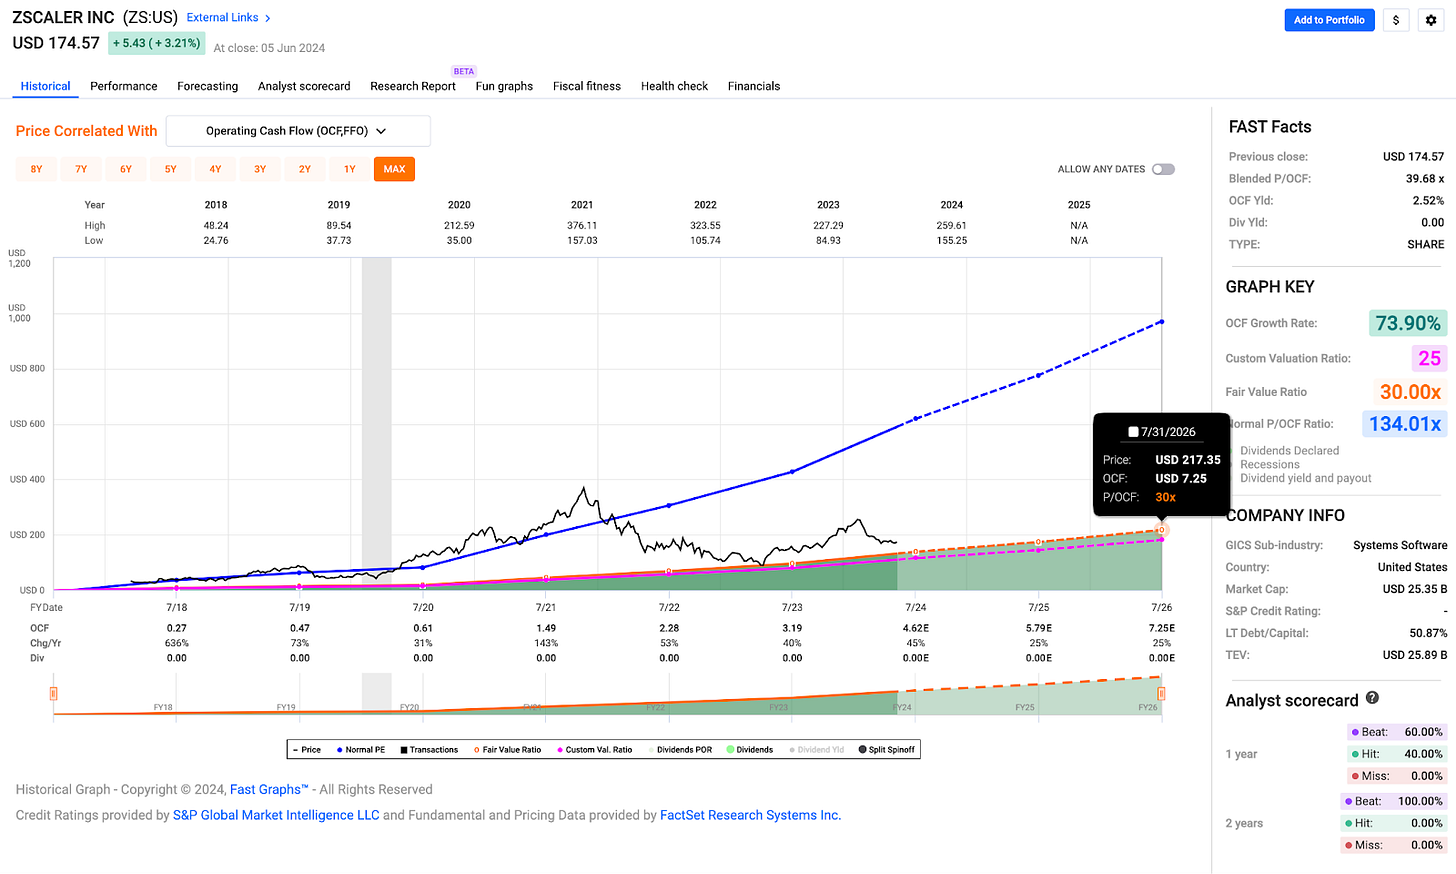
Task: Open the Health check tab
Action: click(x=674, y=86)
